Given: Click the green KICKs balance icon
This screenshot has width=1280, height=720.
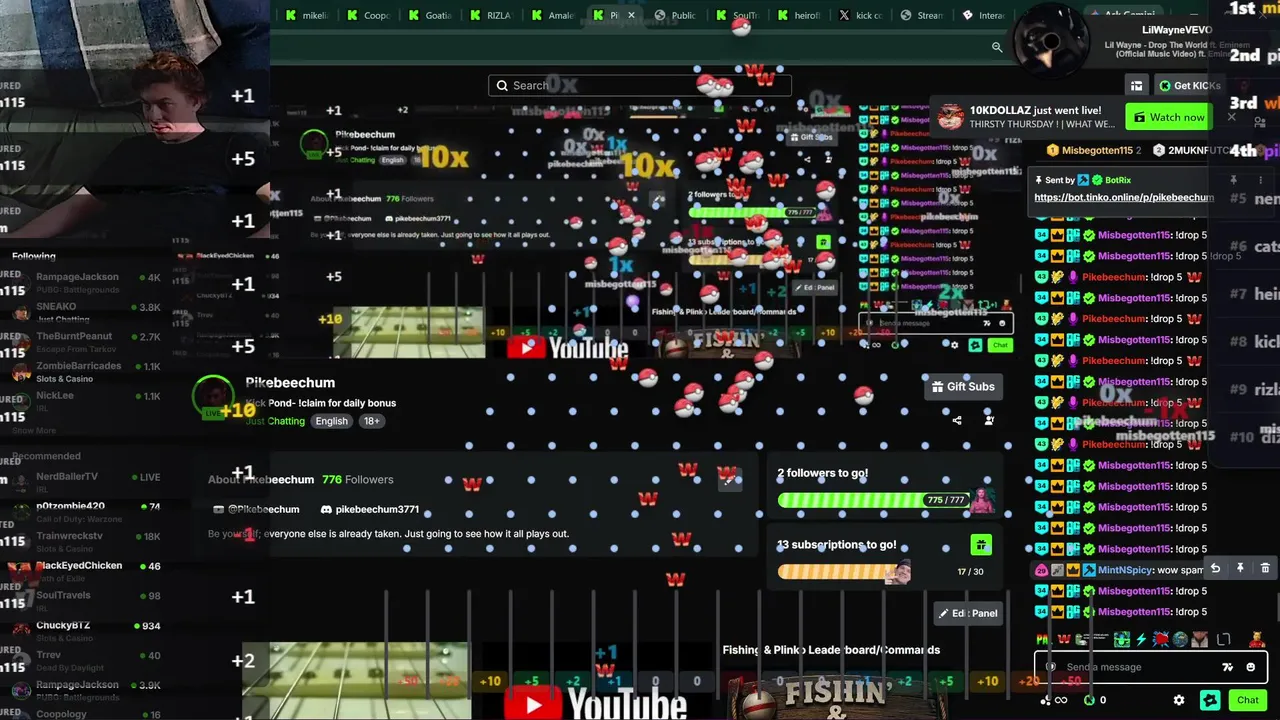Looking at the screenshot, I should (1089, 700).
